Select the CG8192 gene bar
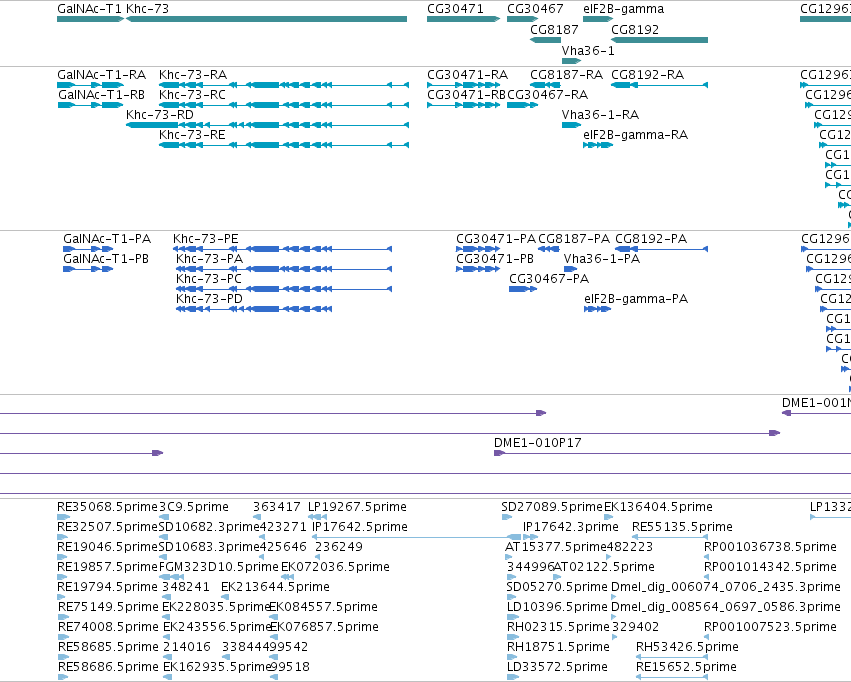 click(659, 40)
